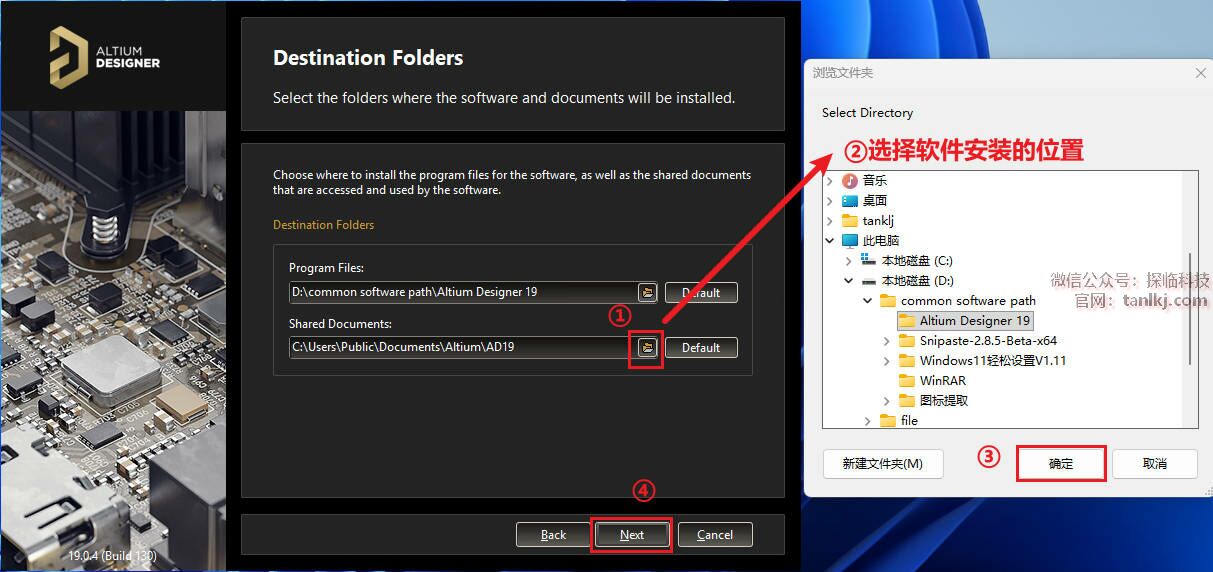This screenshot has height=572, width=1213.
Task: Expand the file folder node
Action: pyautogui.click(x=868, y=421)
